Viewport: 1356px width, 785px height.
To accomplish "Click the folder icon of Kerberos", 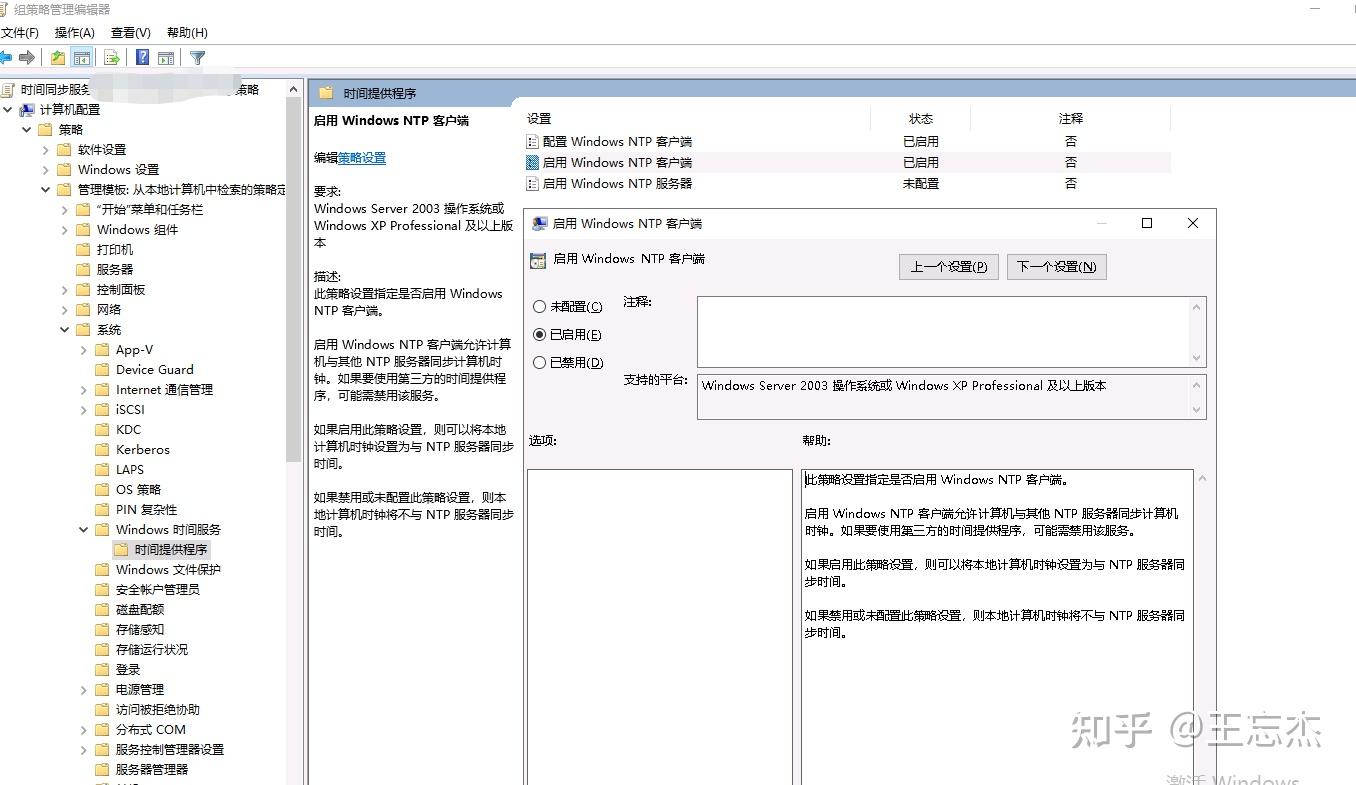I will tap(102, 450).
